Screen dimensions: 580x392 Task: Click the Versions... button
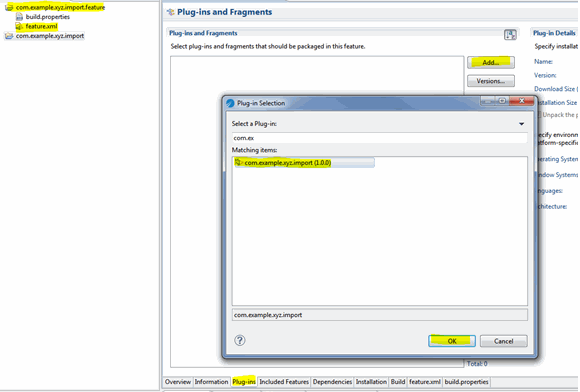[491, 81]
